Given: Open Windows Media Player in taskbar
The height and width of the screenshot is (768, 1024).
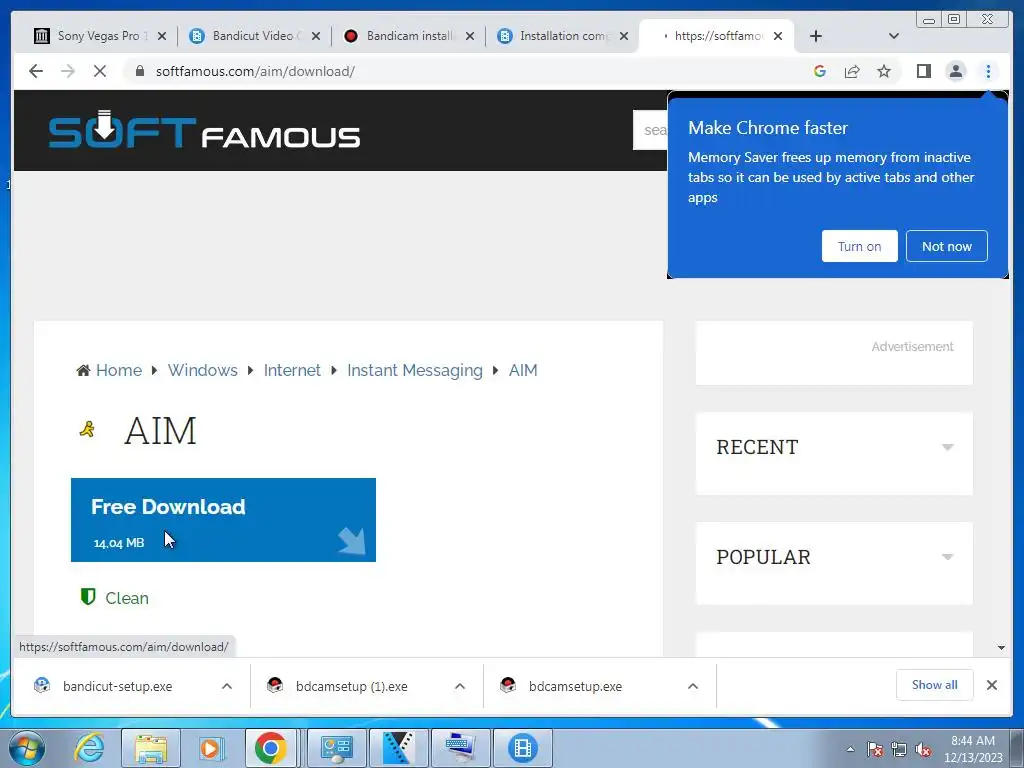Looking at the screenshot, I should click(210, 748).
